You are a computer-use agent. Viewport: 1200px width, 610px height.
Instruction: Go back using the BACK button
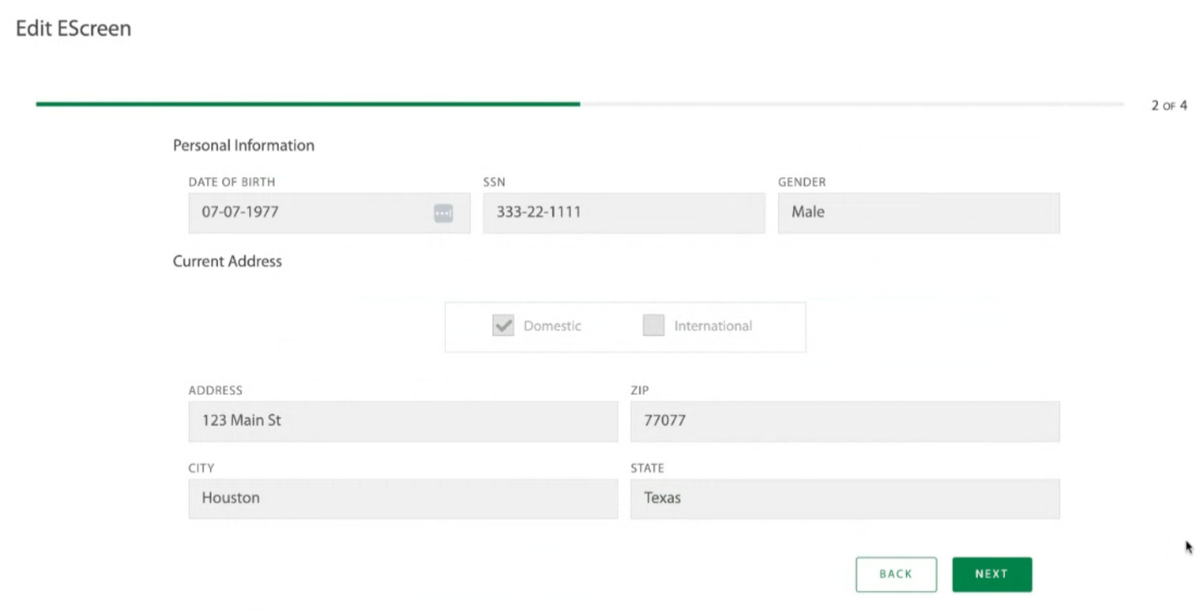(x=895, y=574)
